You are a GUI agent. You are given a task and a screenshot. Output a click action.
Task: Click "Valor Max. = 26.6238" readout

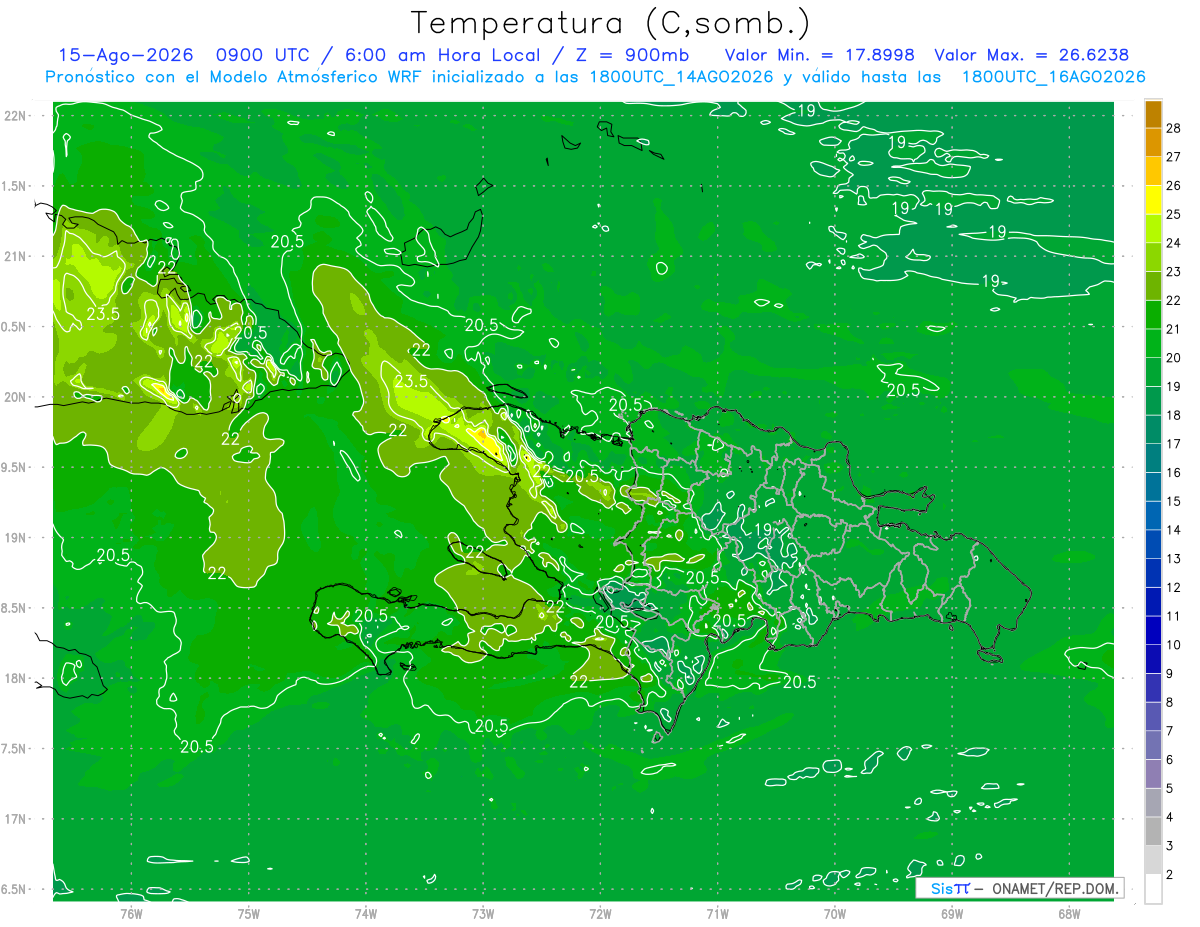click(x=1032, y=56)
